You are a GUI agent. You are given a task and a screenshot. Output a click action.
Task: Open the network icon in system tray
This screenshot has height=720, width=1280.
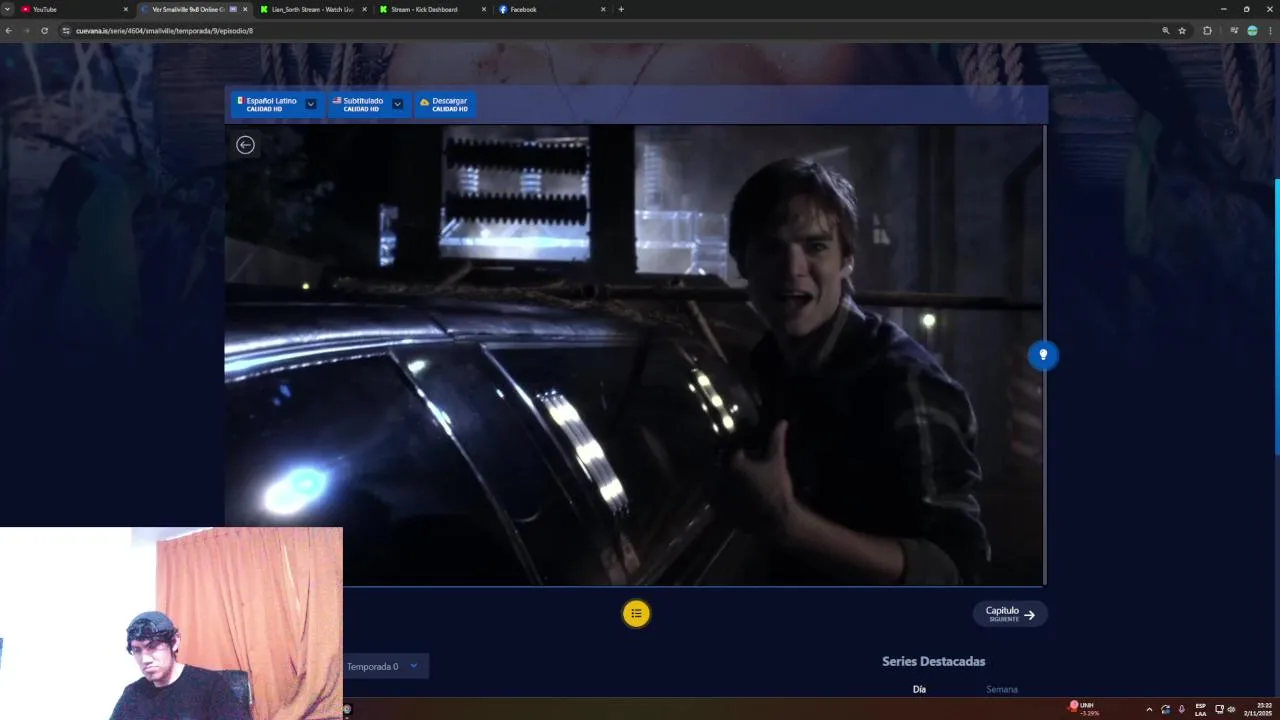pos(1219,709)
